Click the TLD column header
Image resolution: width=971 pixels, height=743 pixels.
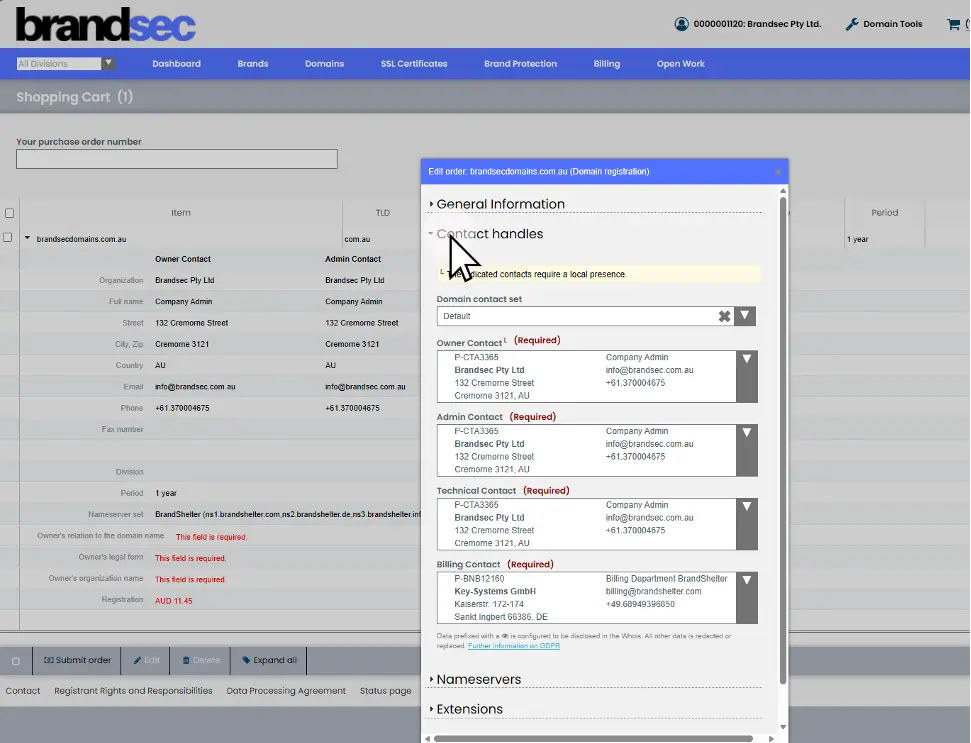pyautogui.click(x=383, y=213)
